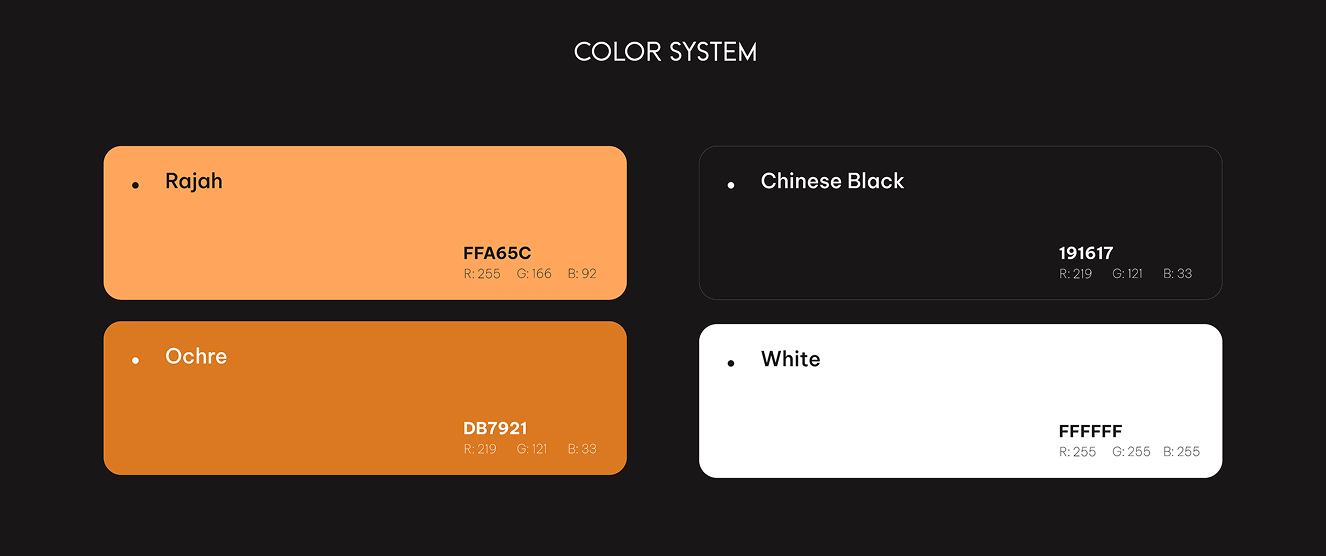Click the R: 219 value in Ochre card

point(480,449)
